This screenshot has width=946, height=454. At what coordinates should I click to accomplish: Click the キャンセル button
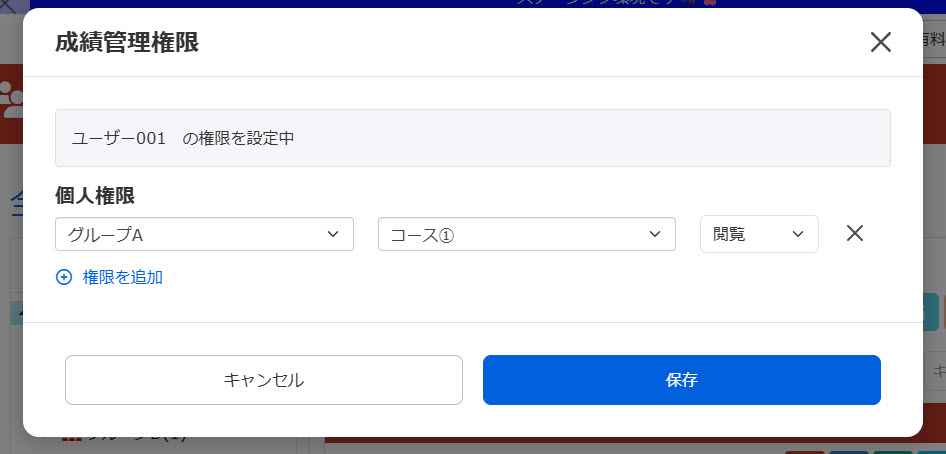pyautogui.click(x=264, y=380)
